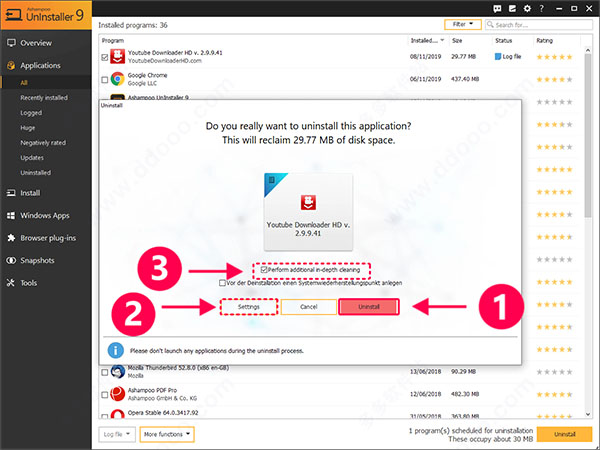
Task: Click the Mozilla Thunderbird icon in list
Action: click(117, 371)
